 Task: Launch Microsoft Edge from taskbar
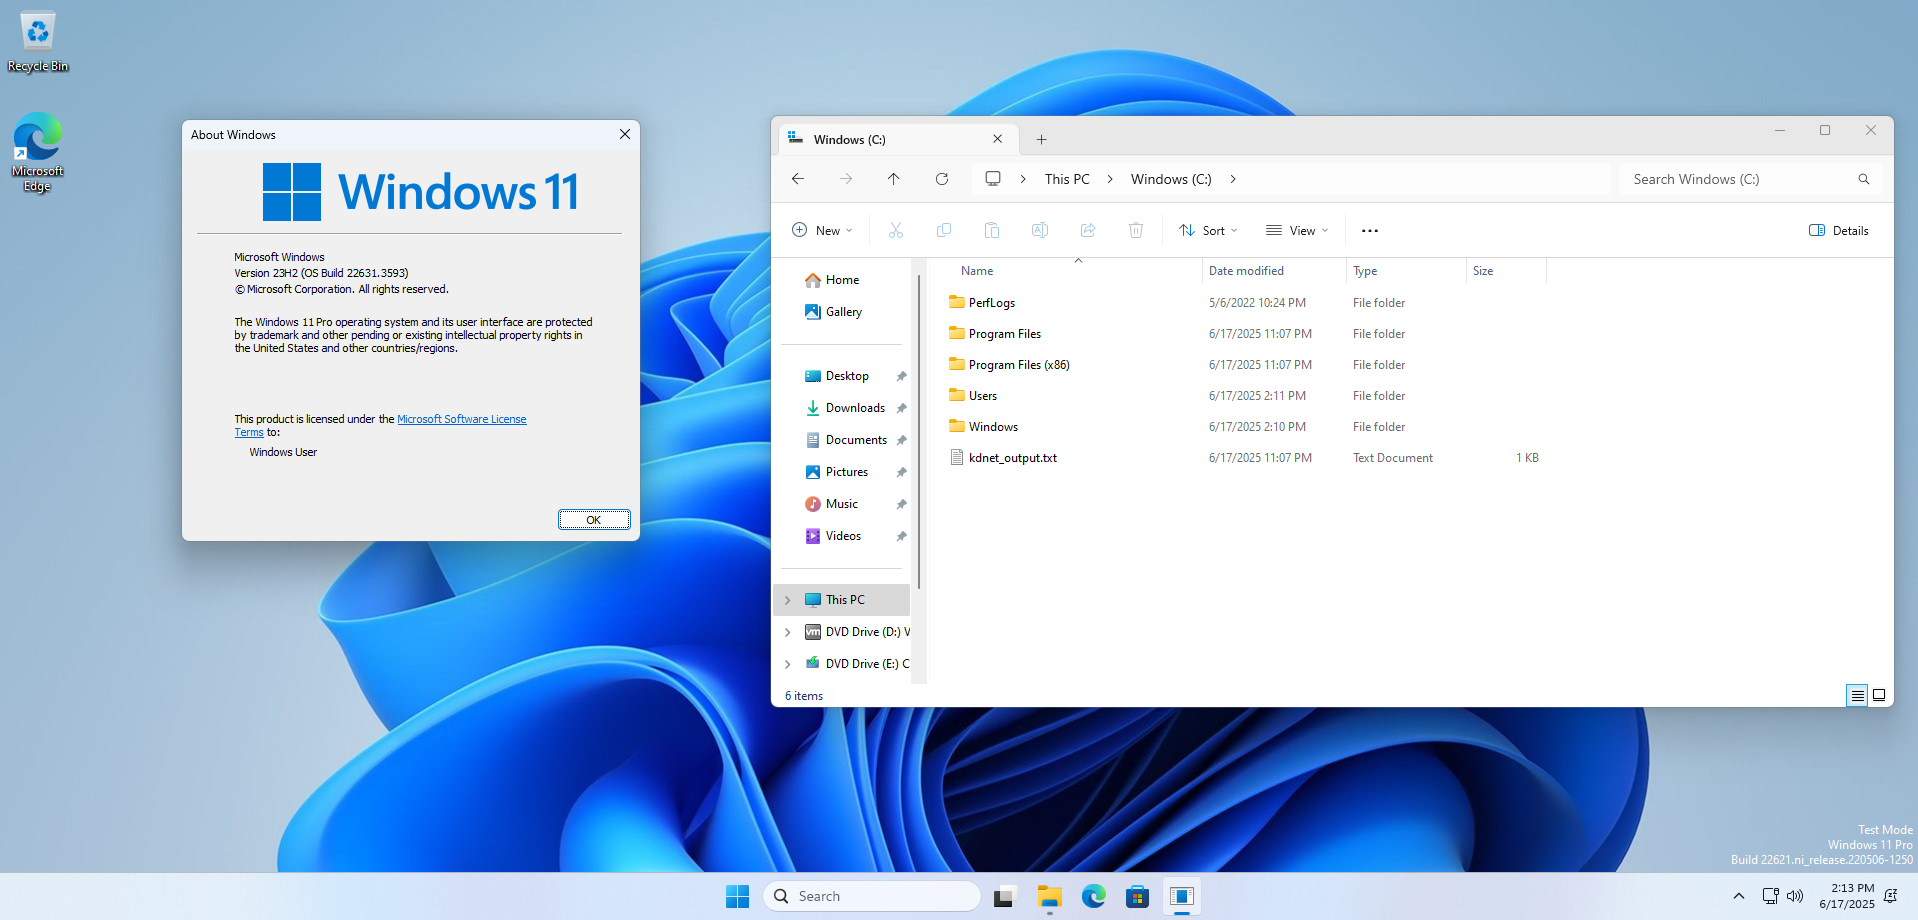(x=1093, y=896)
